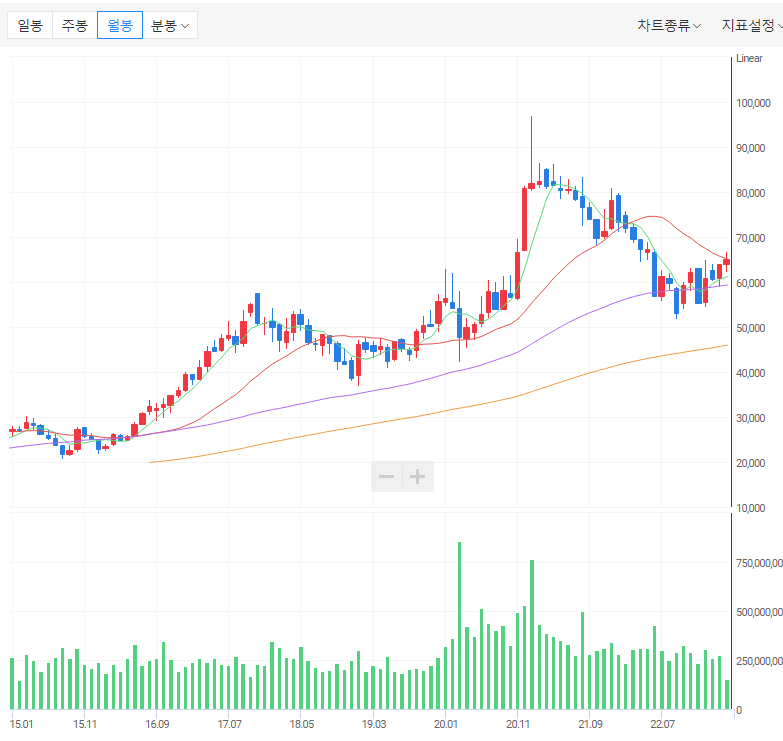Screen dimensions: 783x741
Task: Click the 21.09 date axis label
Action: tap(590, 724)
